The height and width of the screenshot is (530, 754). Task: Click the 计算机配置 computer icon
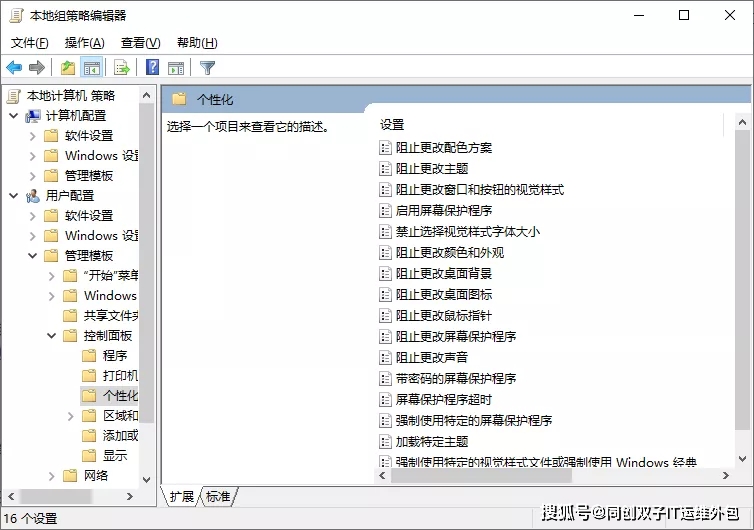[33, 116]
